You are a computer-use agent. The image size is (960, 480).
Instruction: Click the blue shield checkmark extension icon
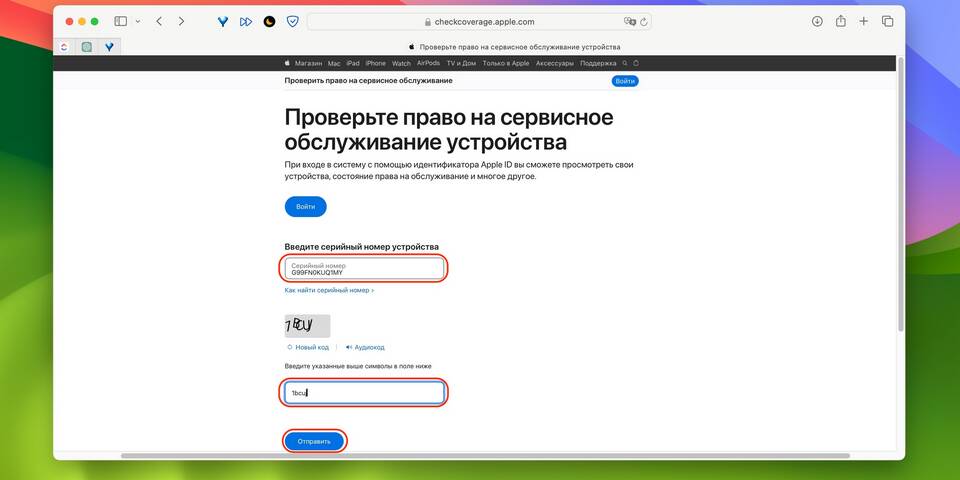pos(293,21)
